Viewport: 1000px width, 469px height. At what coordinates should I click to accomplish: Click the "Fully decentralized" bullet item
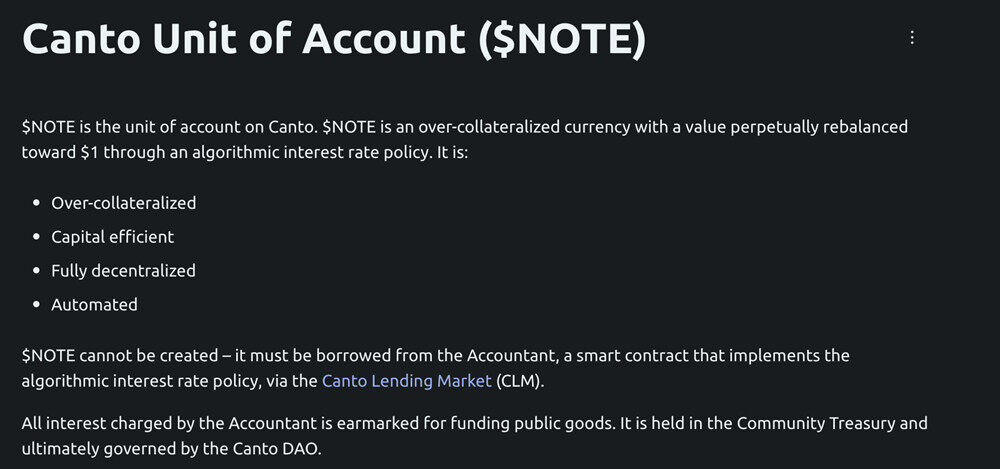[x=124, y=271]
